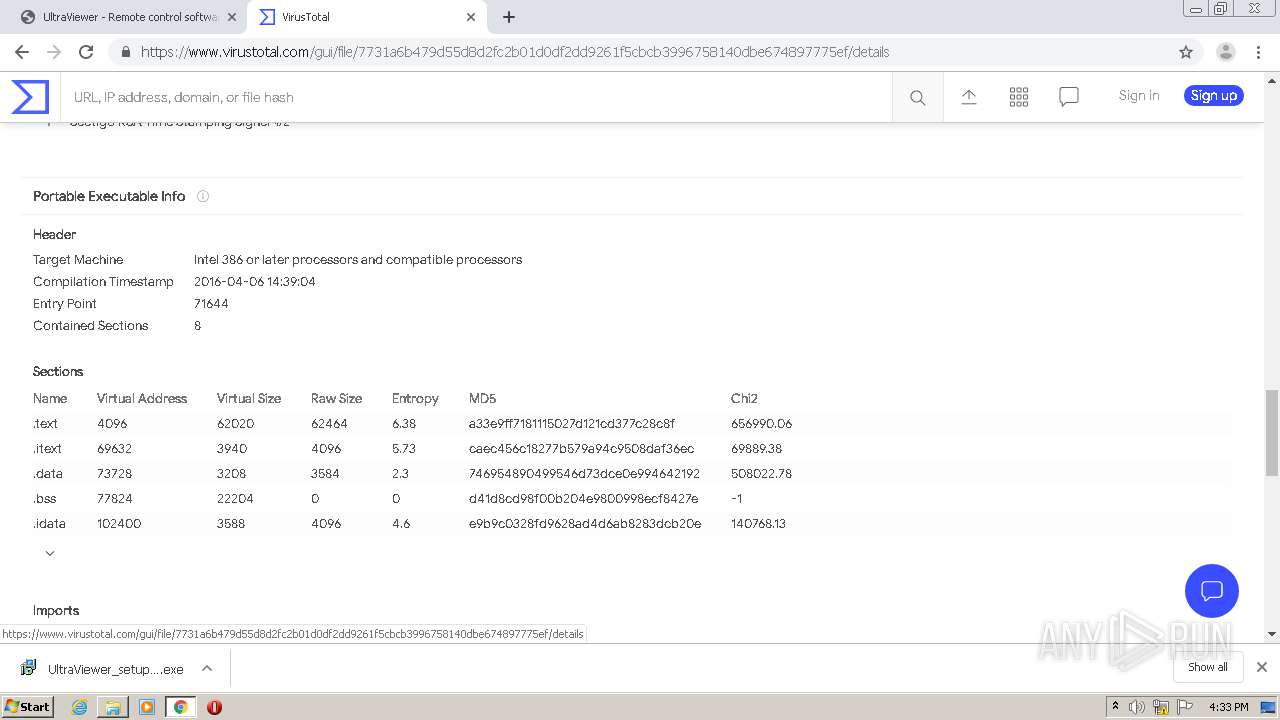Click the Portable Executable Info heading
Viewport: 1280px width, 720px height.
pyautogui.click(x=109, y=196)
